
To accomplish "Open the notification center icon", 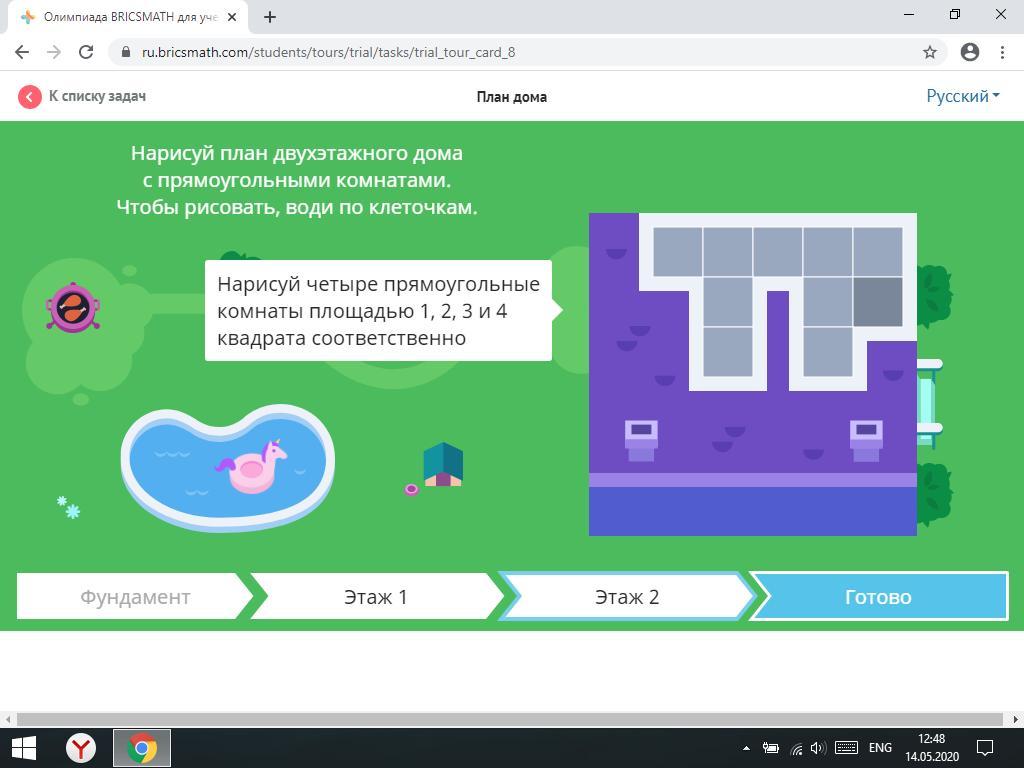I will coord(984,748).
